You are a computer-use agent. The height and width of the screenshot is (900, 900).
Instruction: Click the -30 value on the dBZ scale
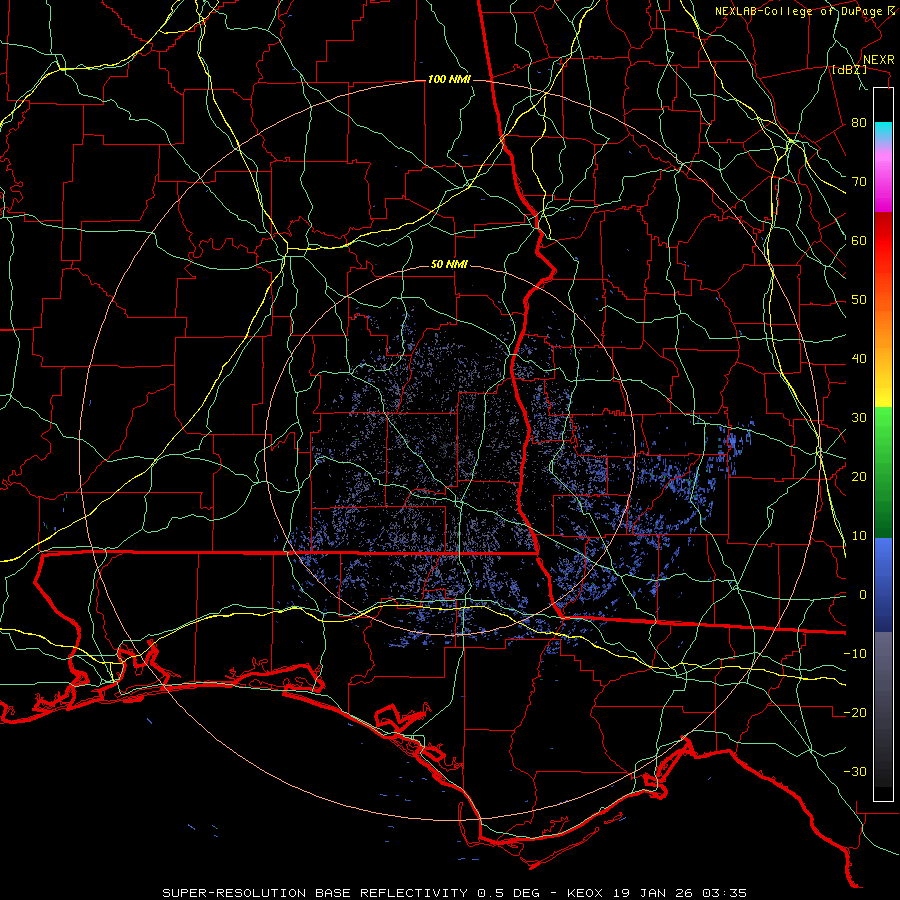(855, 772)
